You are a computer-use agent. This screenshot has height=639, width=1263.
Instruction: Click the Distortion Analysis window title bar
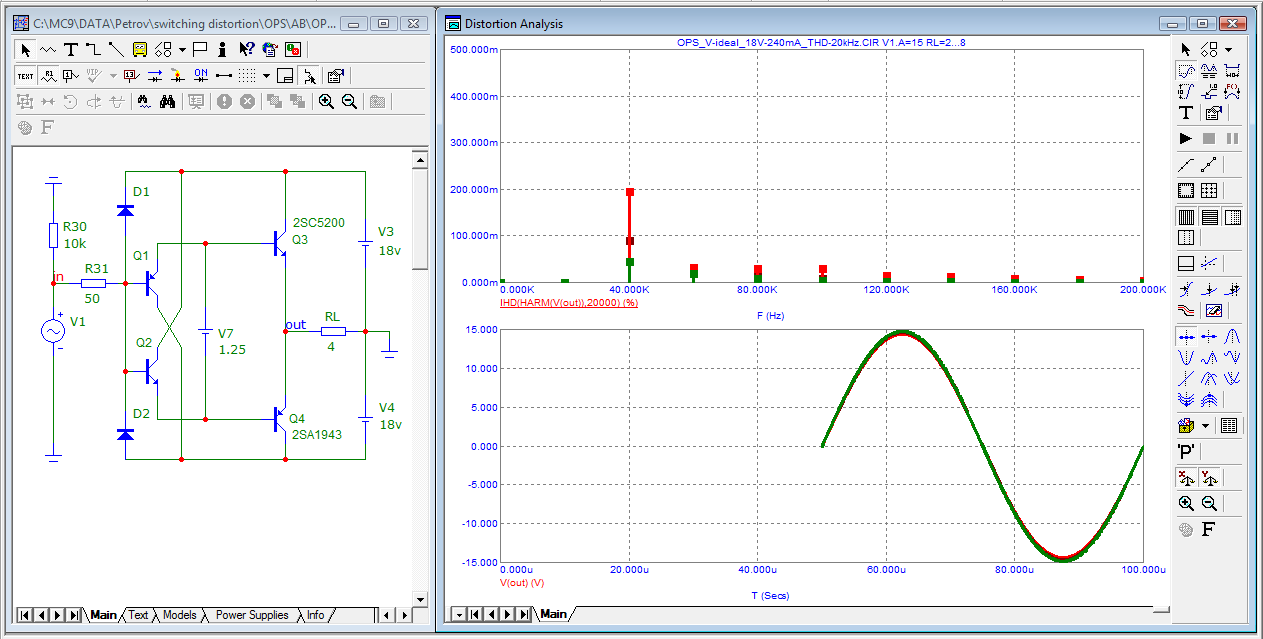(800, 23)
